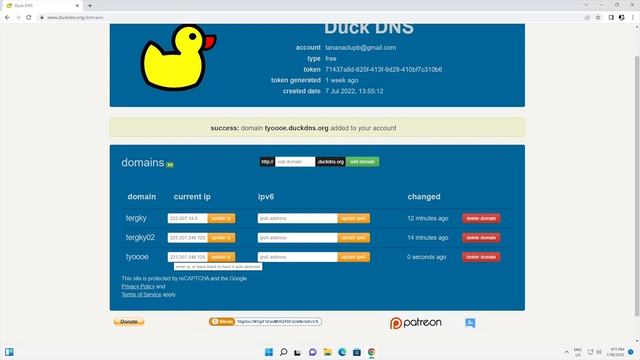
Task: Click '0 seconds ago' changed value
Action: point(427,257)
